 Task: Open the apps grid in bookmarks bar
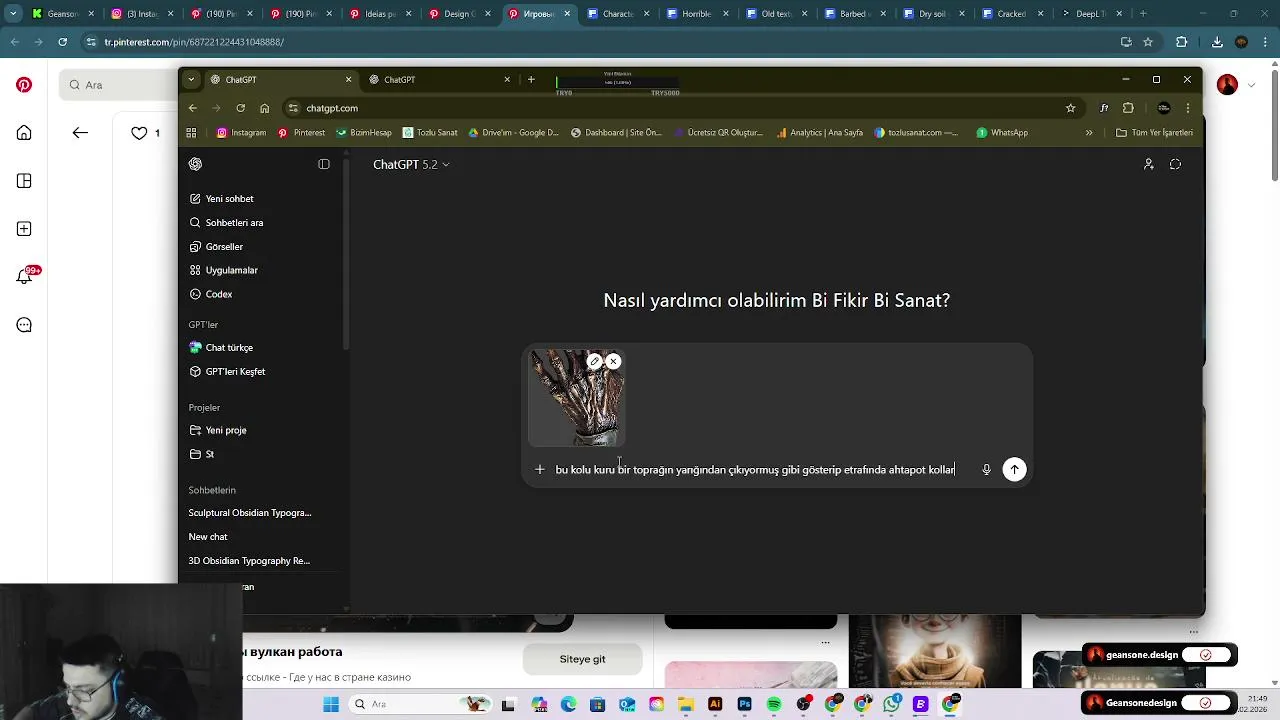coord(192,132)
